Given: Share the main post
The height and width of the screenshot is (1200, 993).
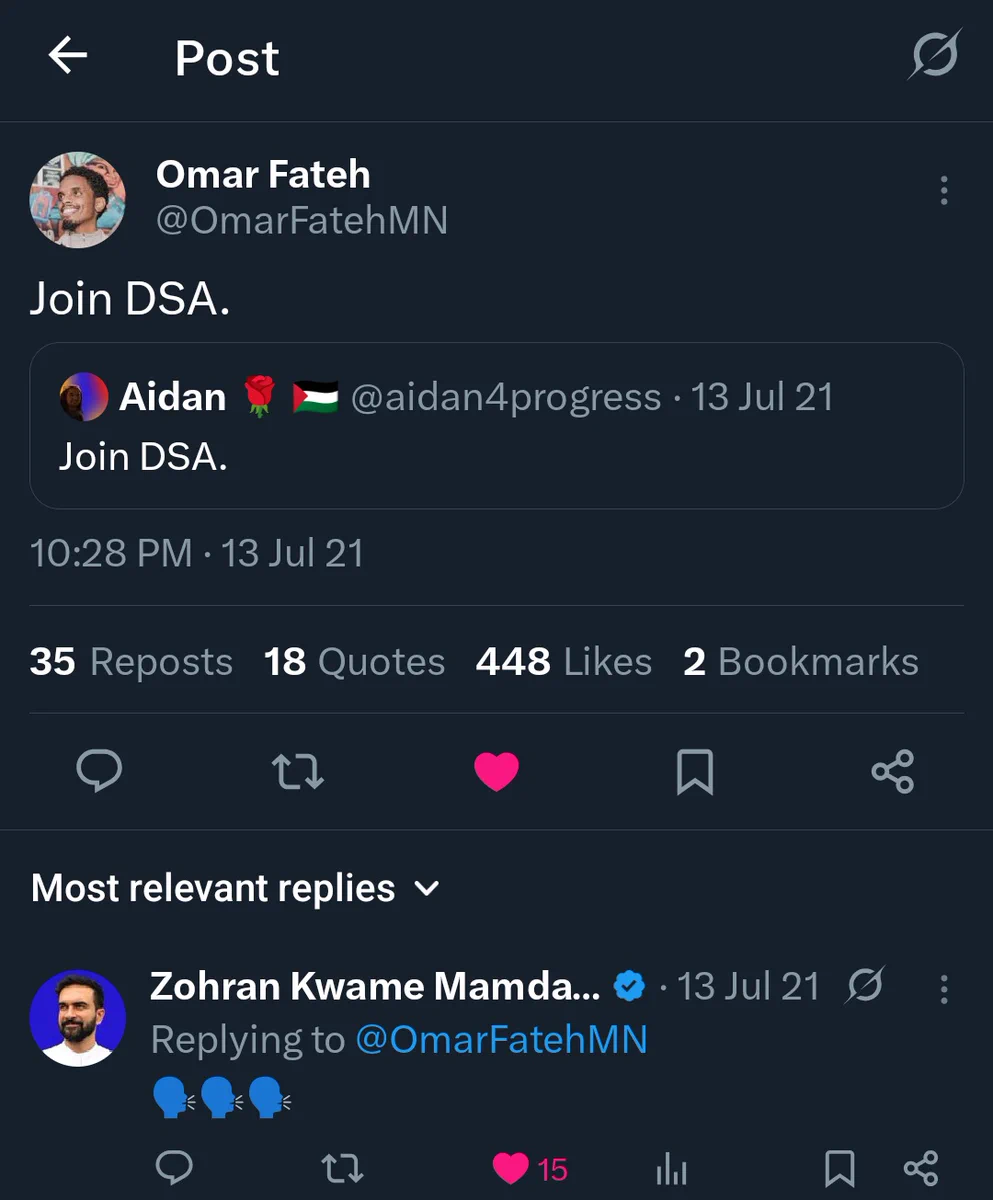Looking at the screenshot, I should (893, 771).
